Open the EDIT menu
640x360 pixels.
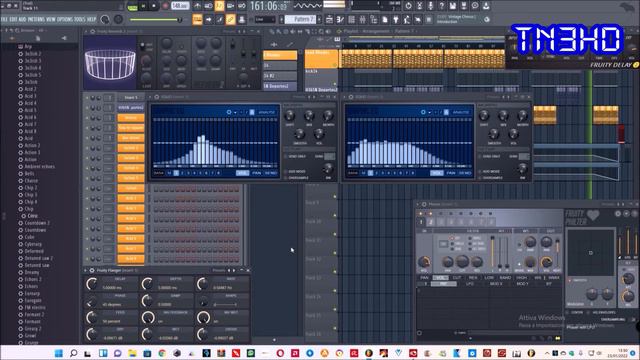13,19
